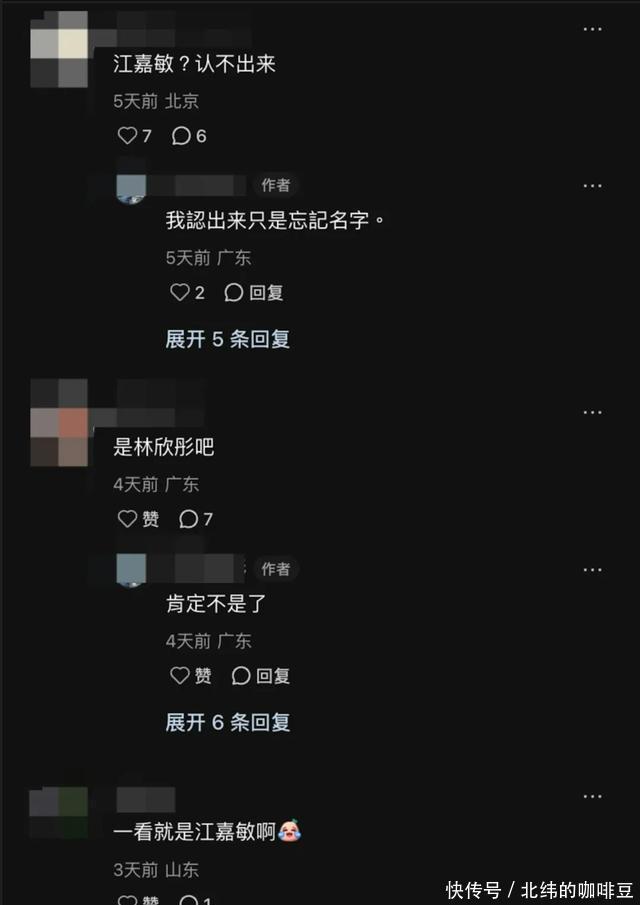Image resolution: width=640 pixels, height=905 pixels.
Task: Open the 7-replies bubble under '是林欣彤吧'
Action: coord(196,519)
